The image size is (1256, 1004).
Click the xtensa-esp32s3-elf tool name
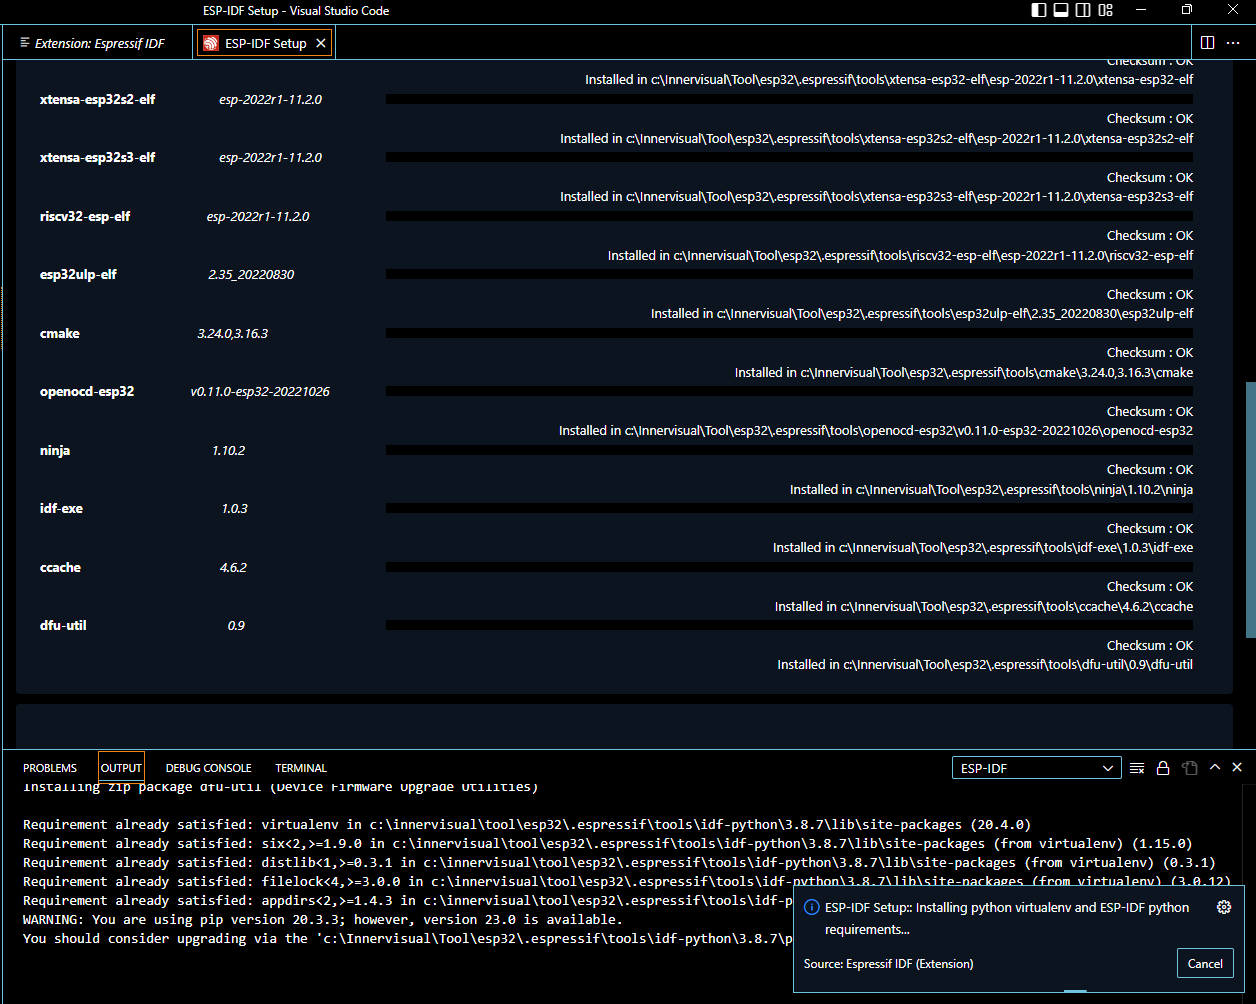point(98,158)
